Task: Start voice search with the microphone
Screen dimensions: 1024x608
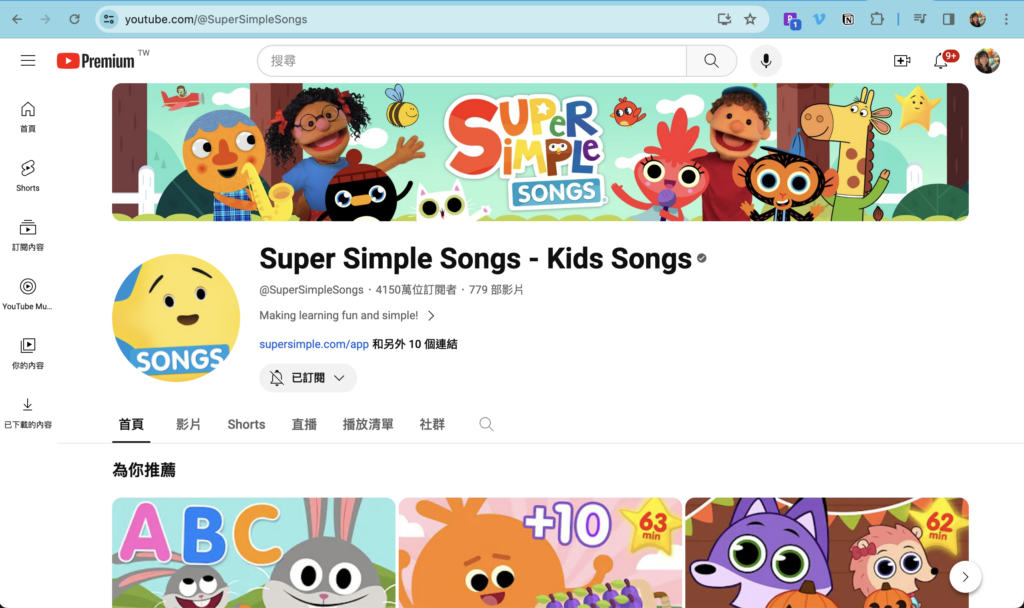Action: click(x=765, y=61)
